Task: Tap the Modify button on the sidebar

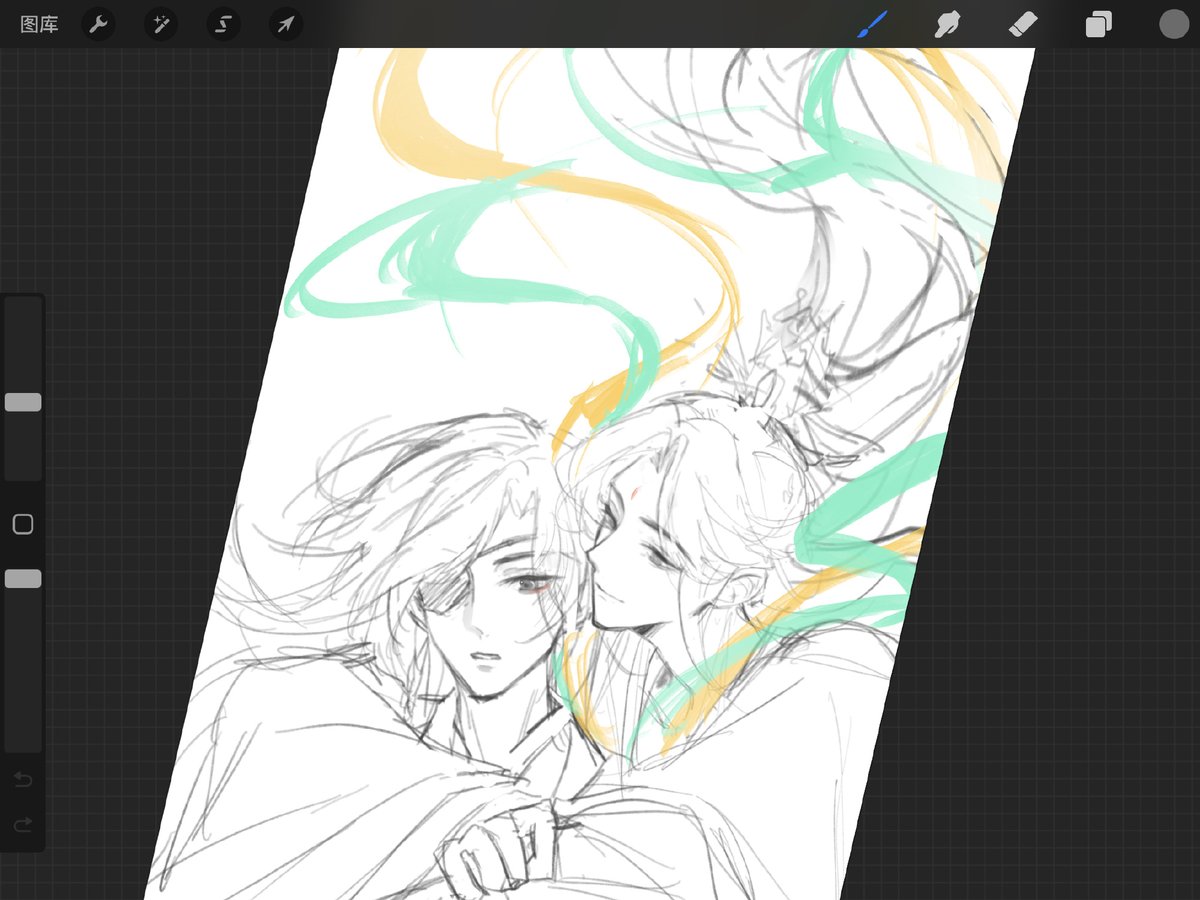Action: click(23, 523)
